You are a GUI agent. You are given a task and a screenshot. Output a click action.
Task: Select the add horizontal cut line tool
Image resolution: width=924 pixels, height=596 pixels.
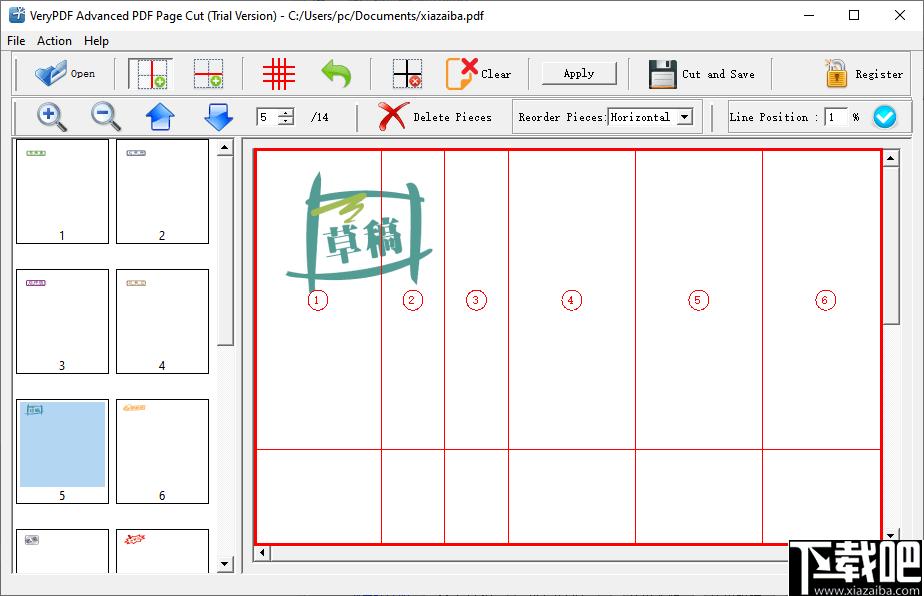pos(209,74)
